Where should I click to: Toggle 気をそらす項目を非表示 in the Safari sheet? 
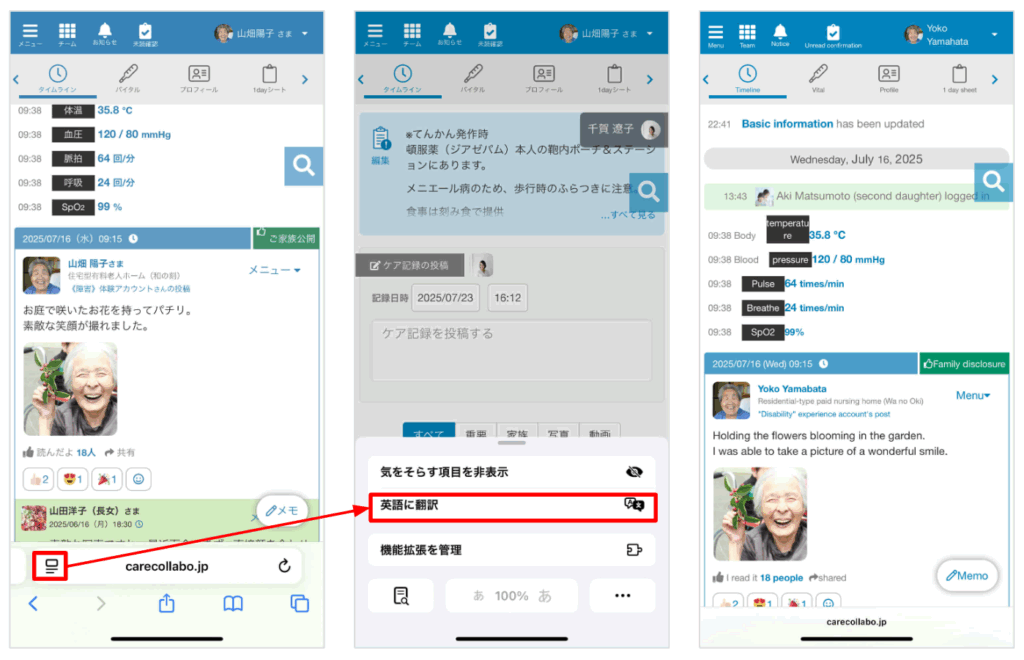tap(511, 472)
